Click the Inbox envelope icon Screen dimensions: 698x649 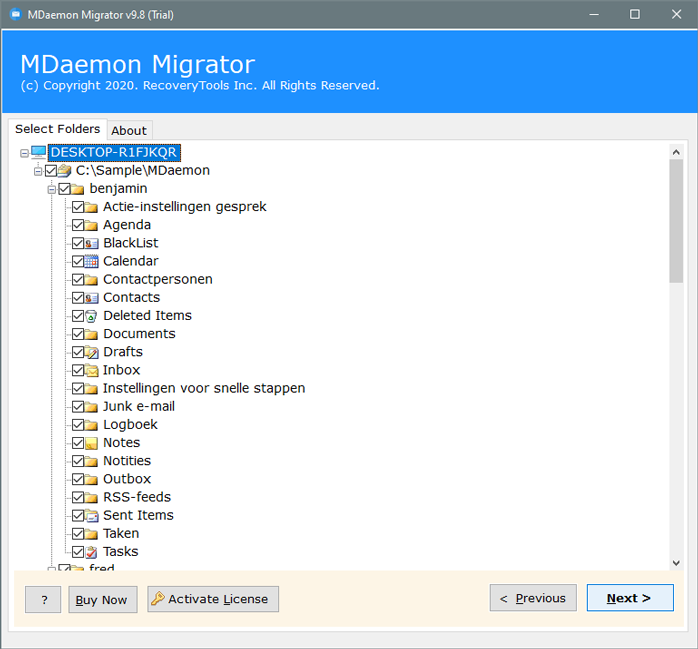(x=91, y=370)
